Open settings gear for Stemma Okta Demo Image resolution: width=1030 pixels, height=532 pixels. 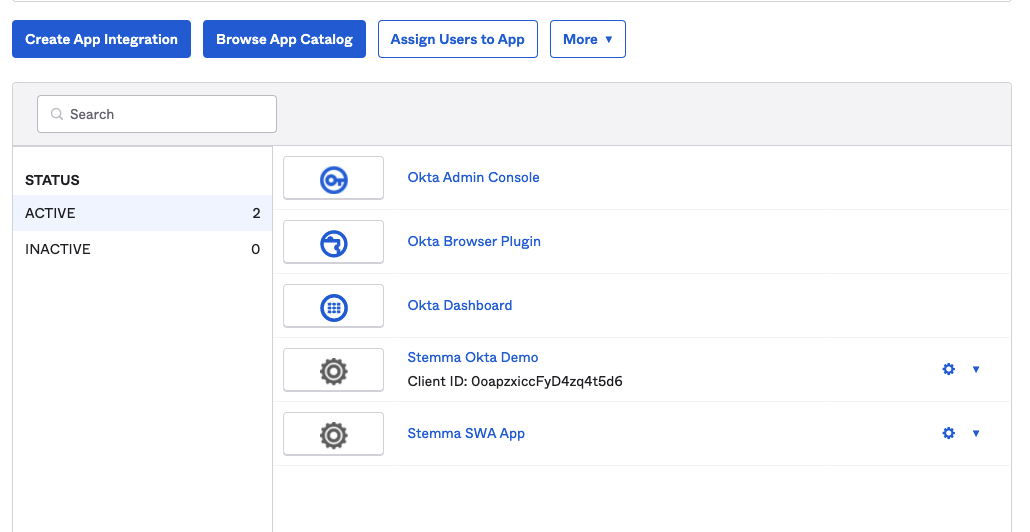click(x=949, y=369)
